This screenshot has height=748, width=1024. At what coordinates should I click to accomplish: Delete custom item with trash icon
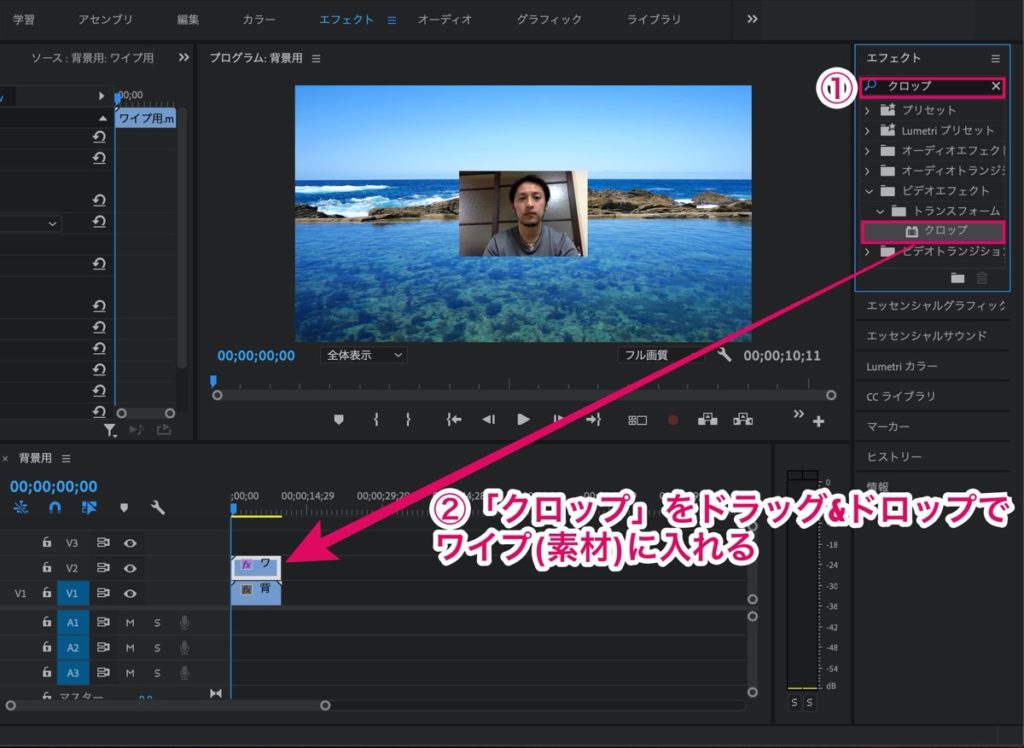point(982,278)
